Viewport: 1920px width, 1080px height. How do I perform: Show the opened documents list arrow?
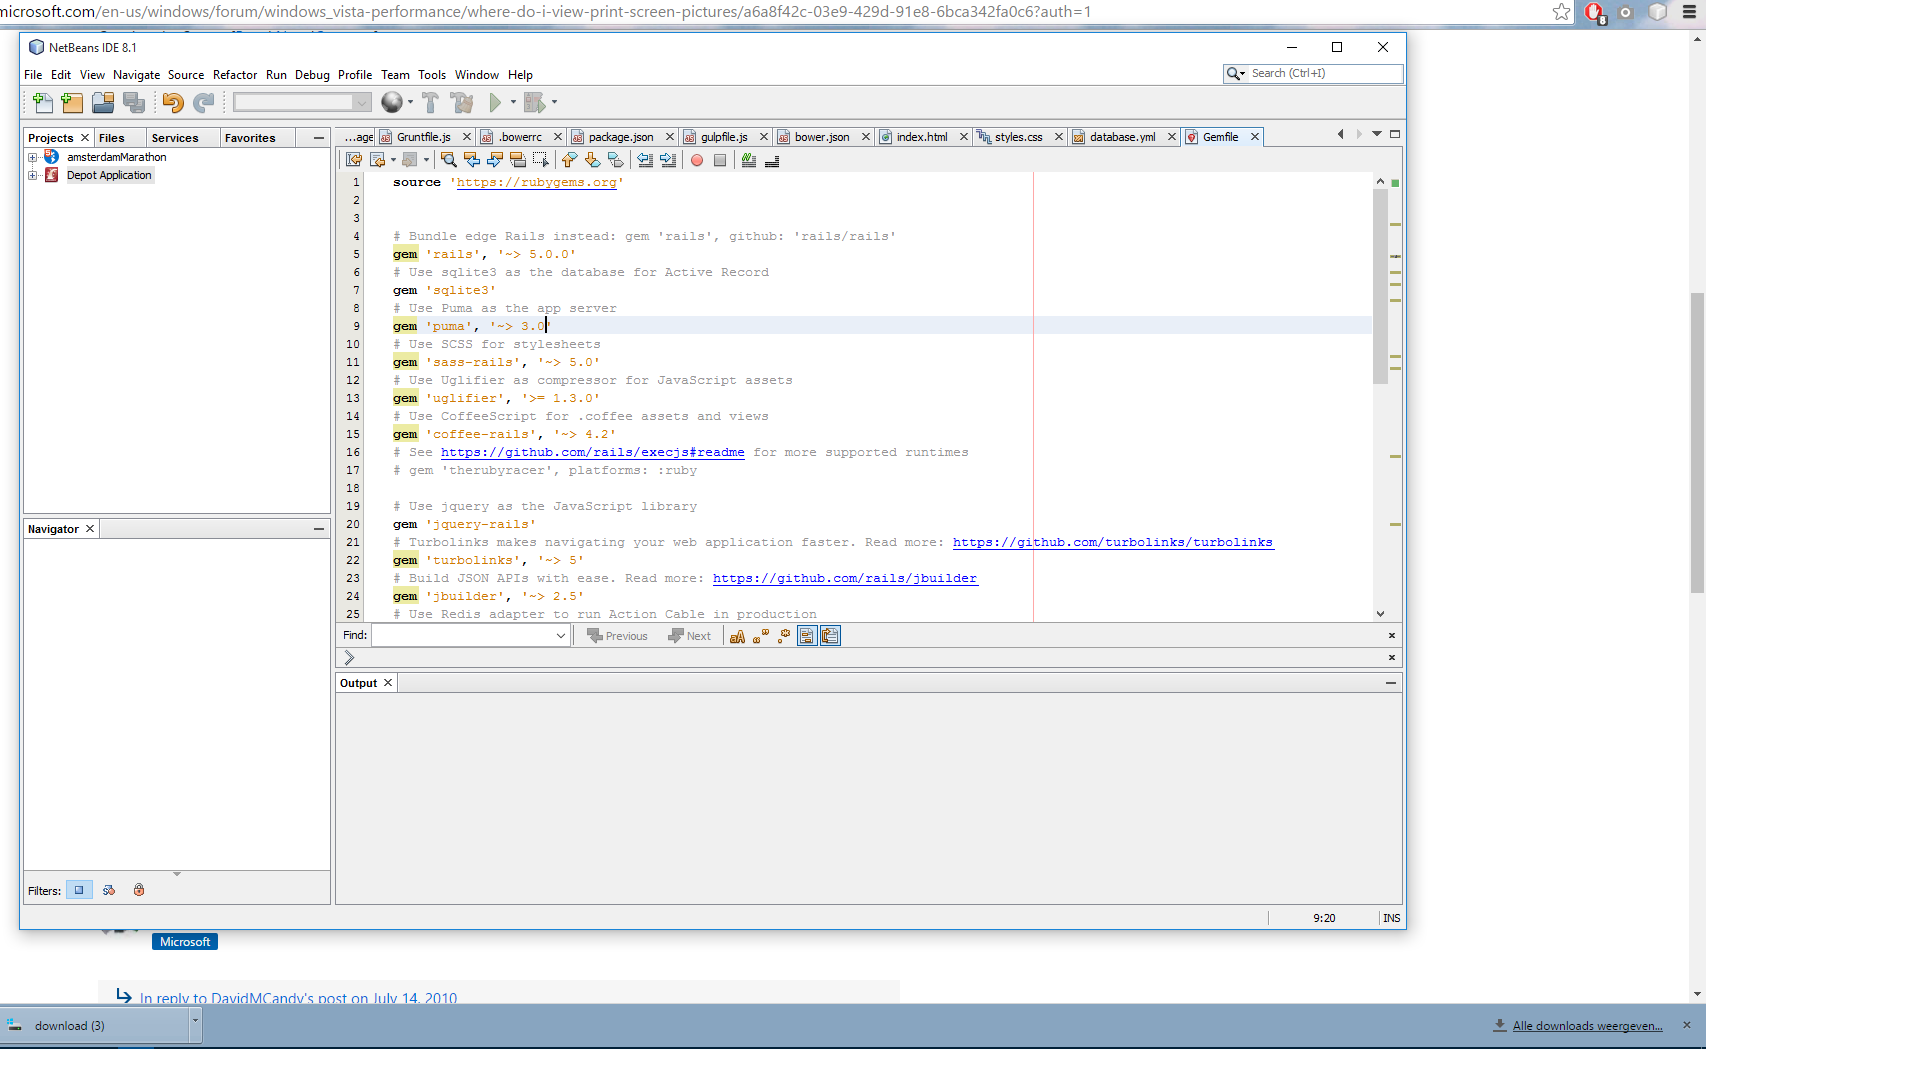(1377, 134)
